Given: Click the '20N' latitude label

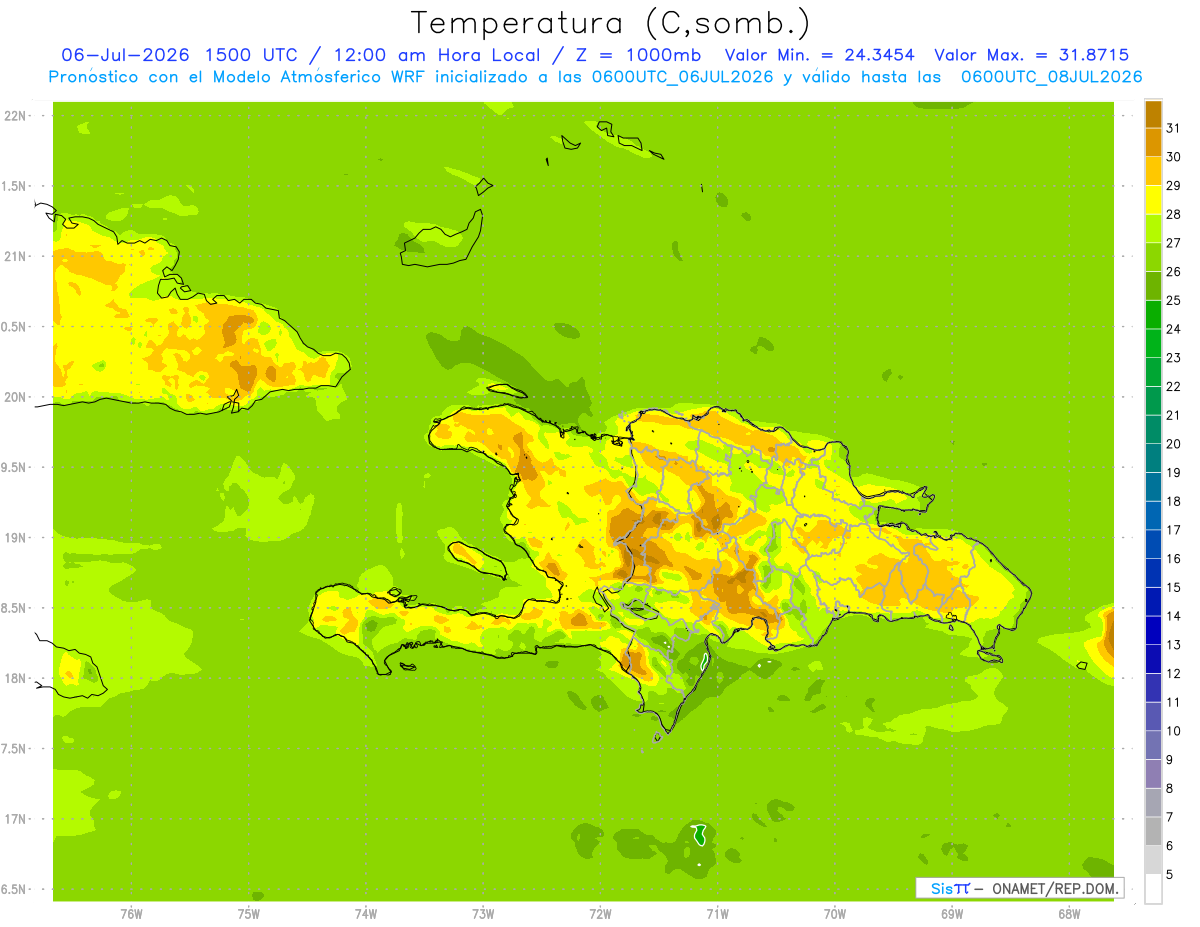Looking at the screenshot, I should coord(14,397).
